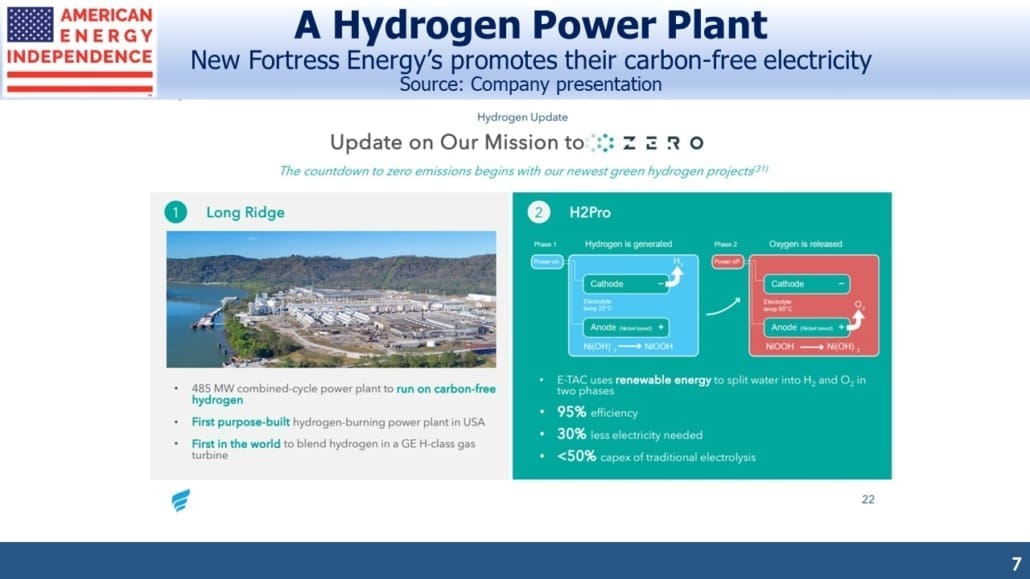The height and width of the screenshot is (579, 1030).
Task: Click the 'Long Ridge' section heading
Action: [x=245, y=212]
